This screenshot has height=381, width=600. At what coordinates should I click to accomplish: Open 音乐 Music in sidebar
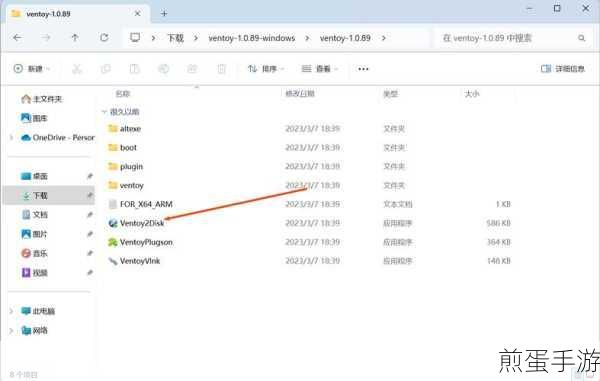34,253
